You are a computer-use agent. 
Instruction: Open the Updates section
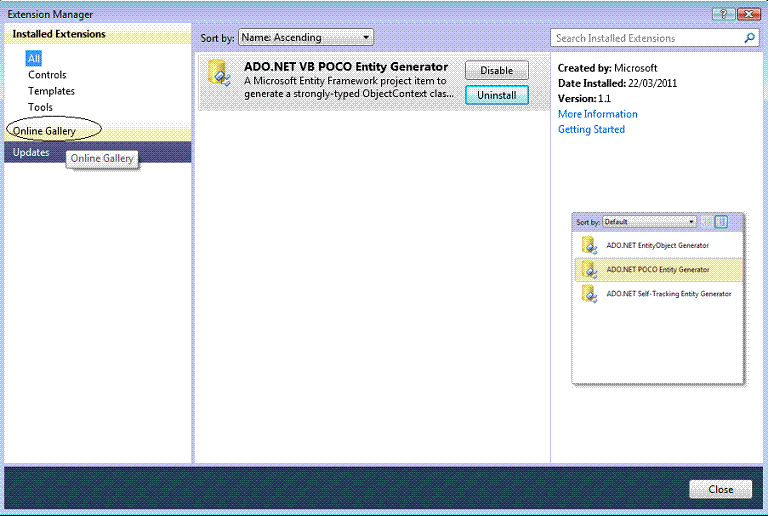(97, 152)
